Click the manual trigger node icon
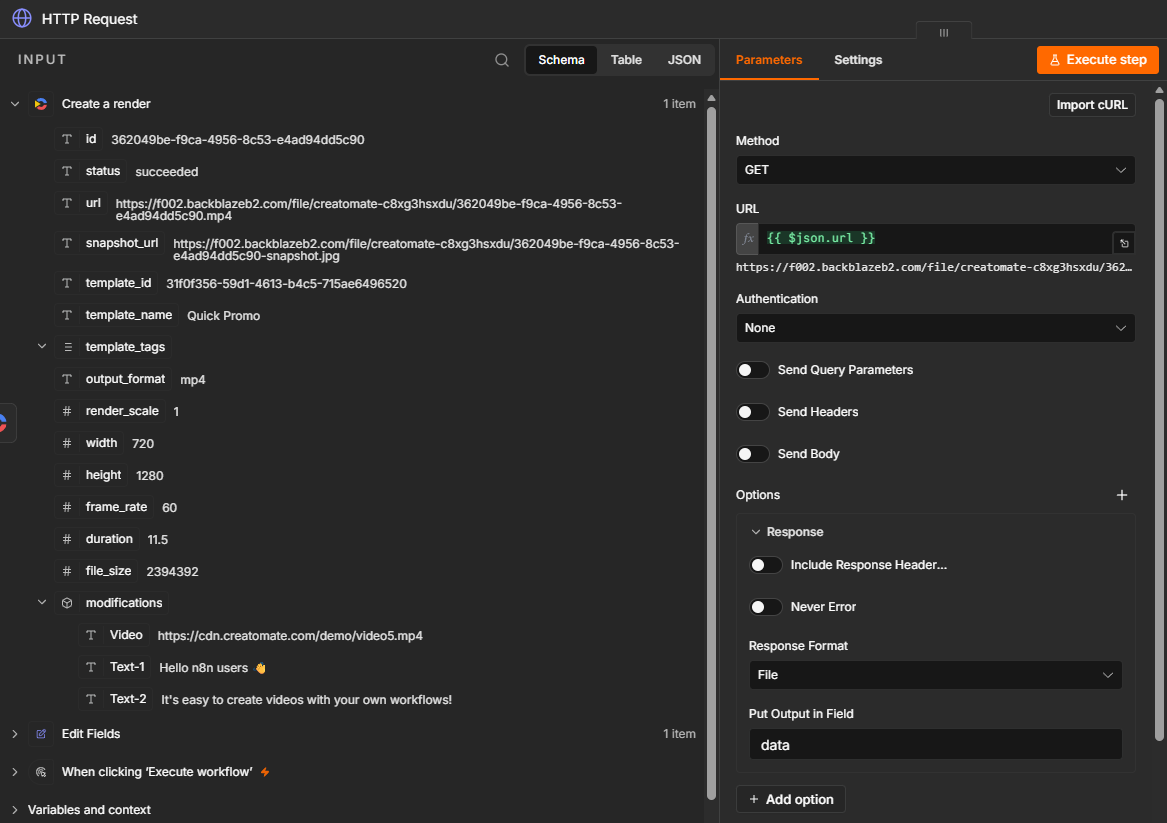The width and height of the screenshot is (1167, 823). tap(42, 772)
